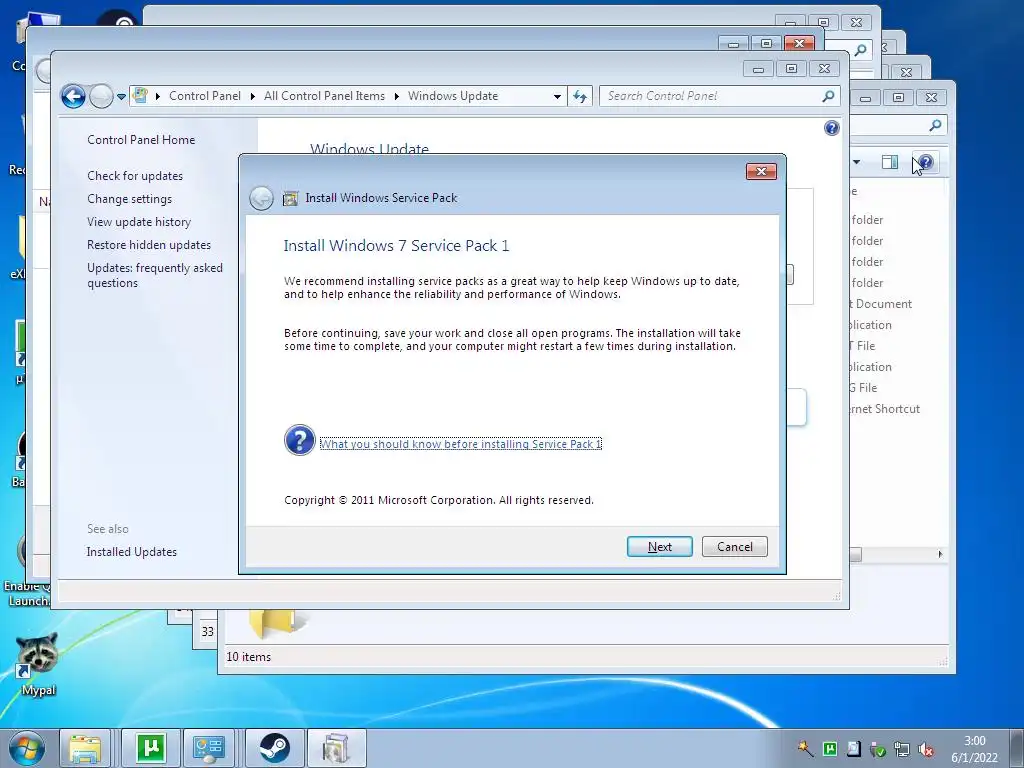
Task: Open recent pages dropdown next to nav arrows
Action: 121,97
